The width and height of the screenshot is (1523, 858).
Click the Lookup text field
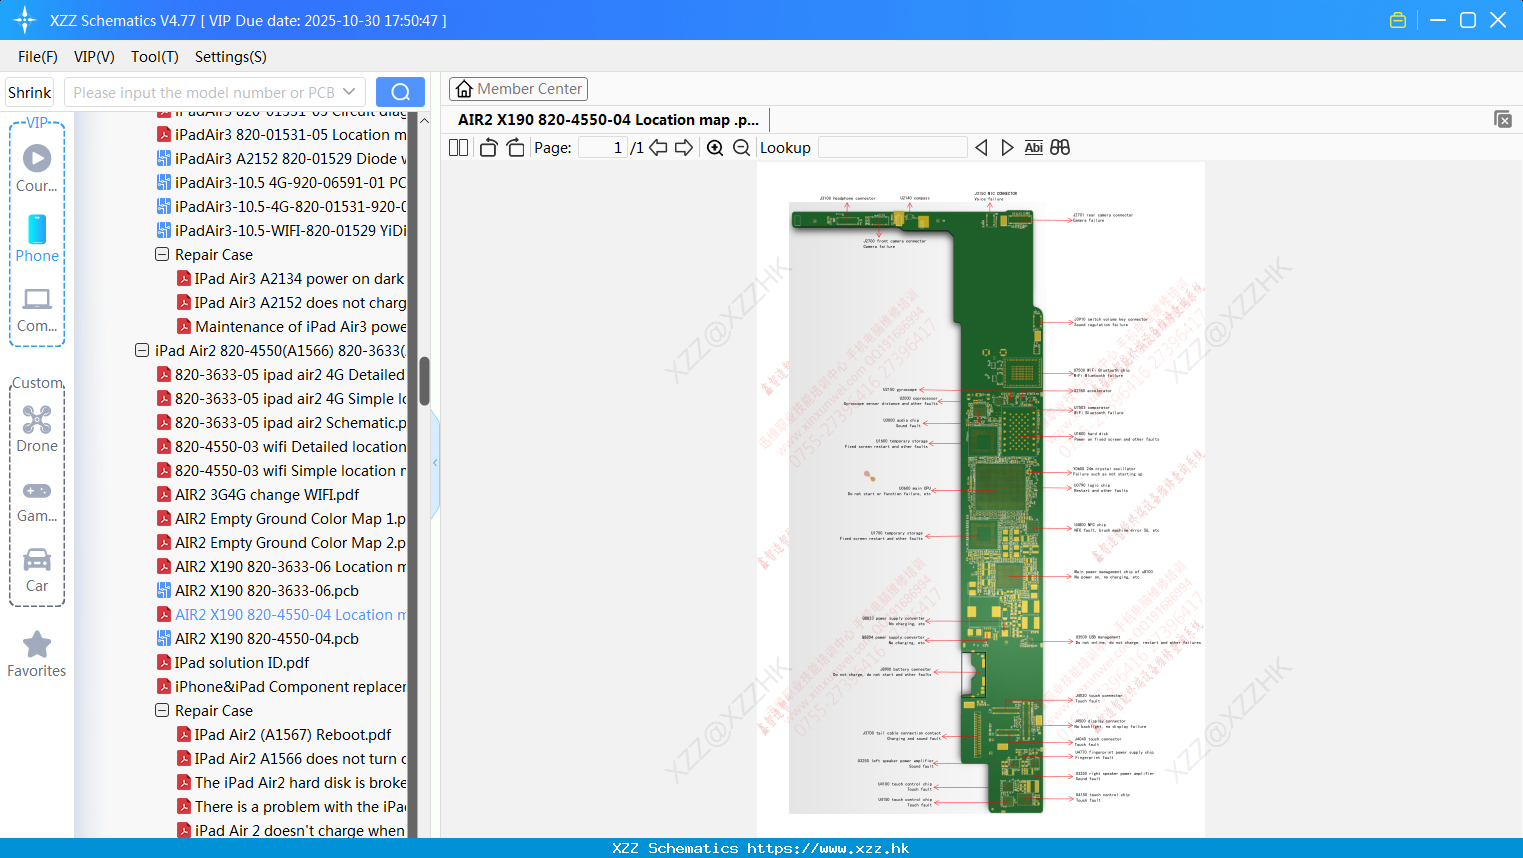892,148
